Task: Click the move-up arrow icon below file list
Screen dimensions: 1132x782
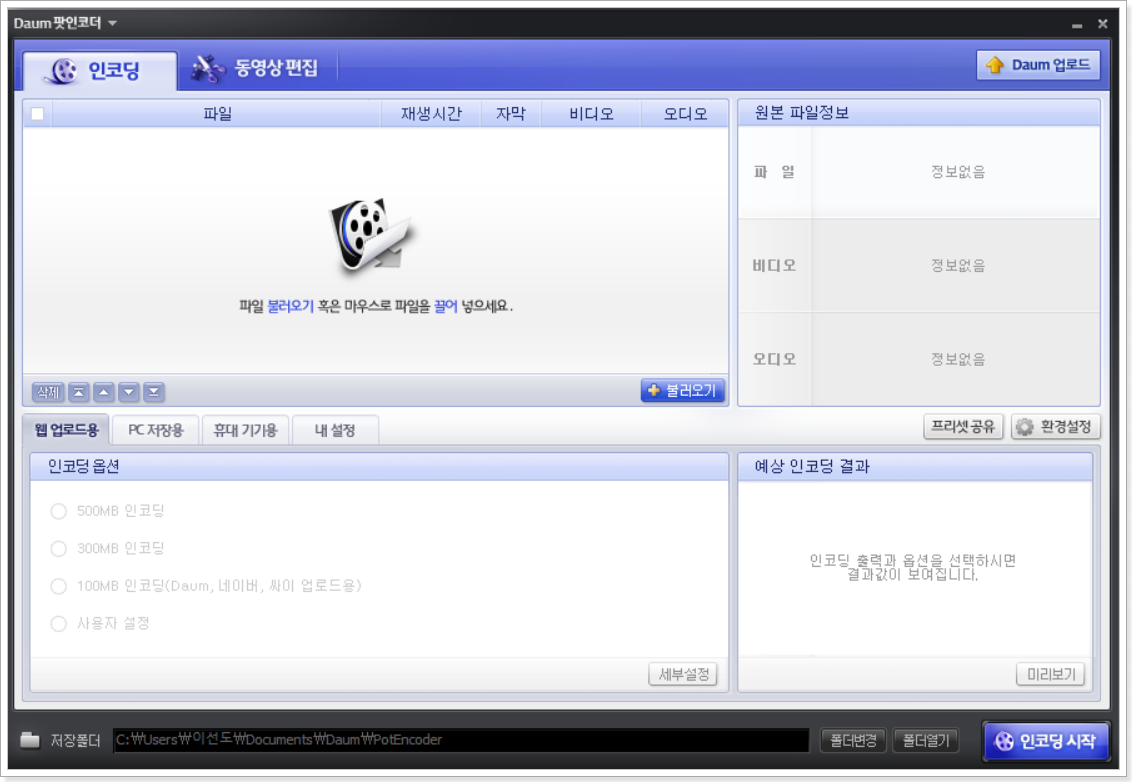Action: pyautogui.click(x=103, y=392)
